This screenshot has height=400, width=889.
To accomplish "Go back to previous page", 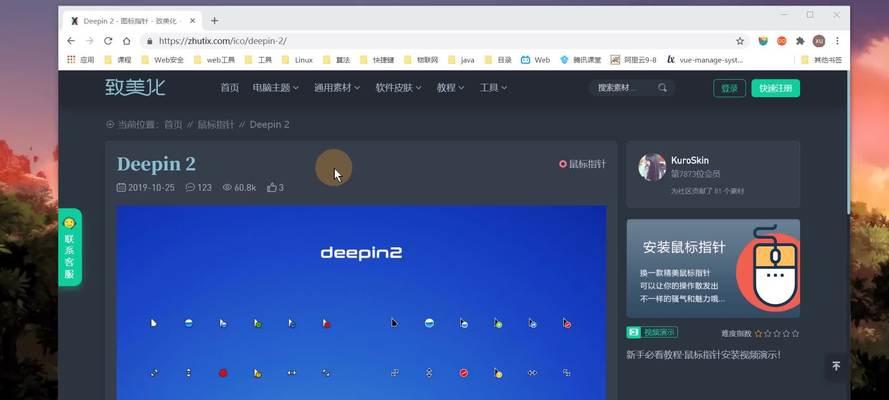I will 71,41.
